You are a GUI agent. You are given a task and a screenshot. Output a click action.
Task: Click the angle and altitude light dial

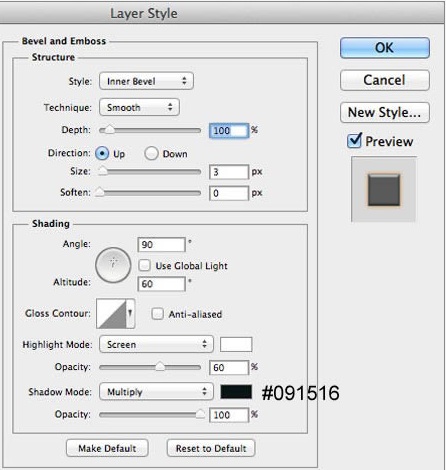[x=113, y=265]
